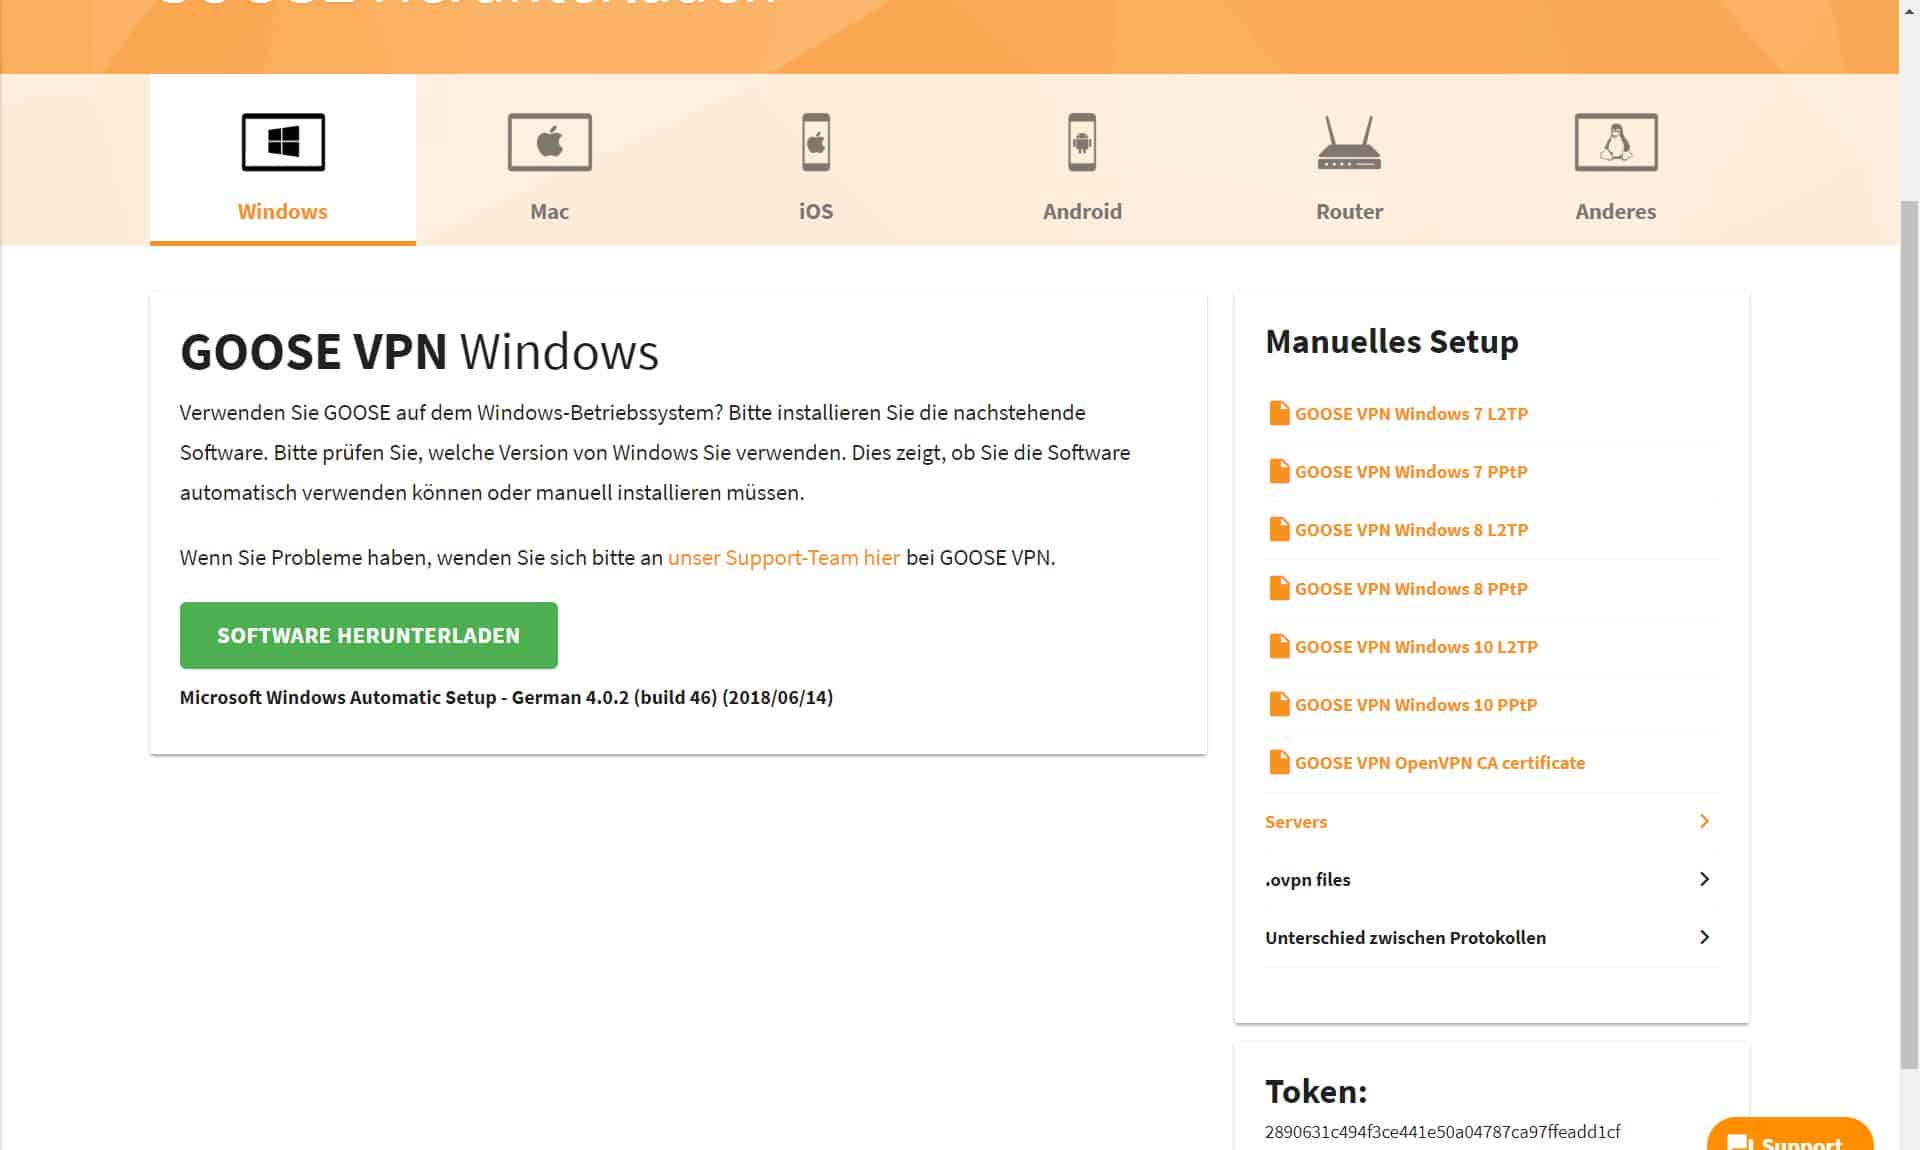Switch to the Android tab label

coord(1082,211)
